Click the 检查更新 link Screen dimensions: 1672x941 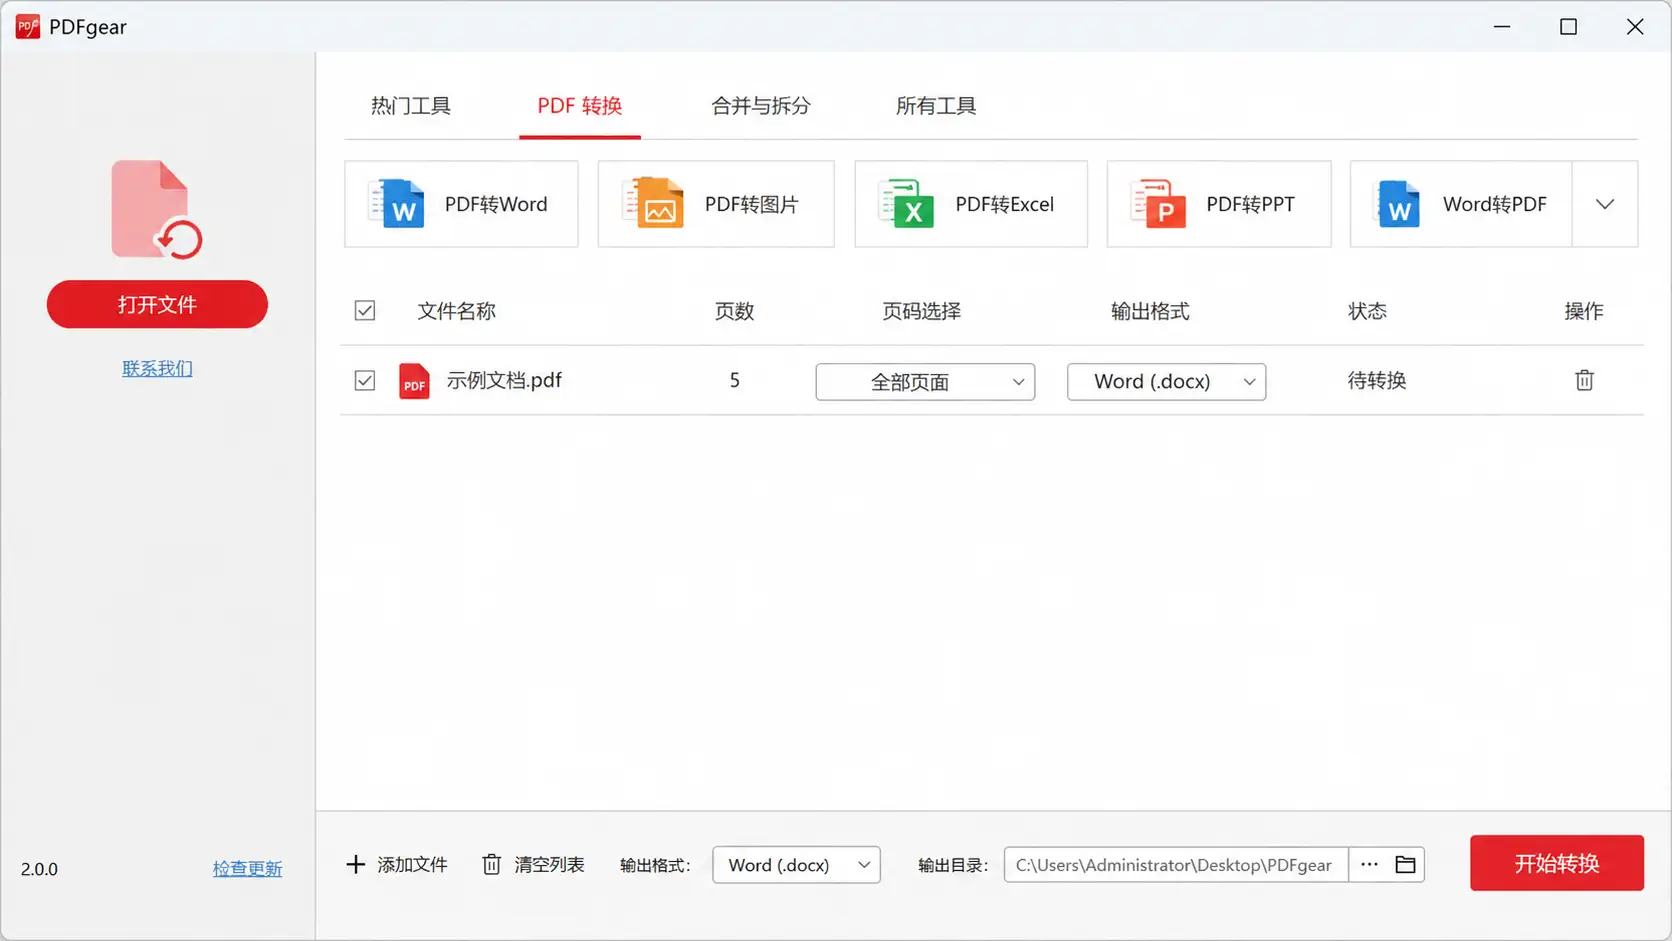pyautogui.click(x=247, y=869)
